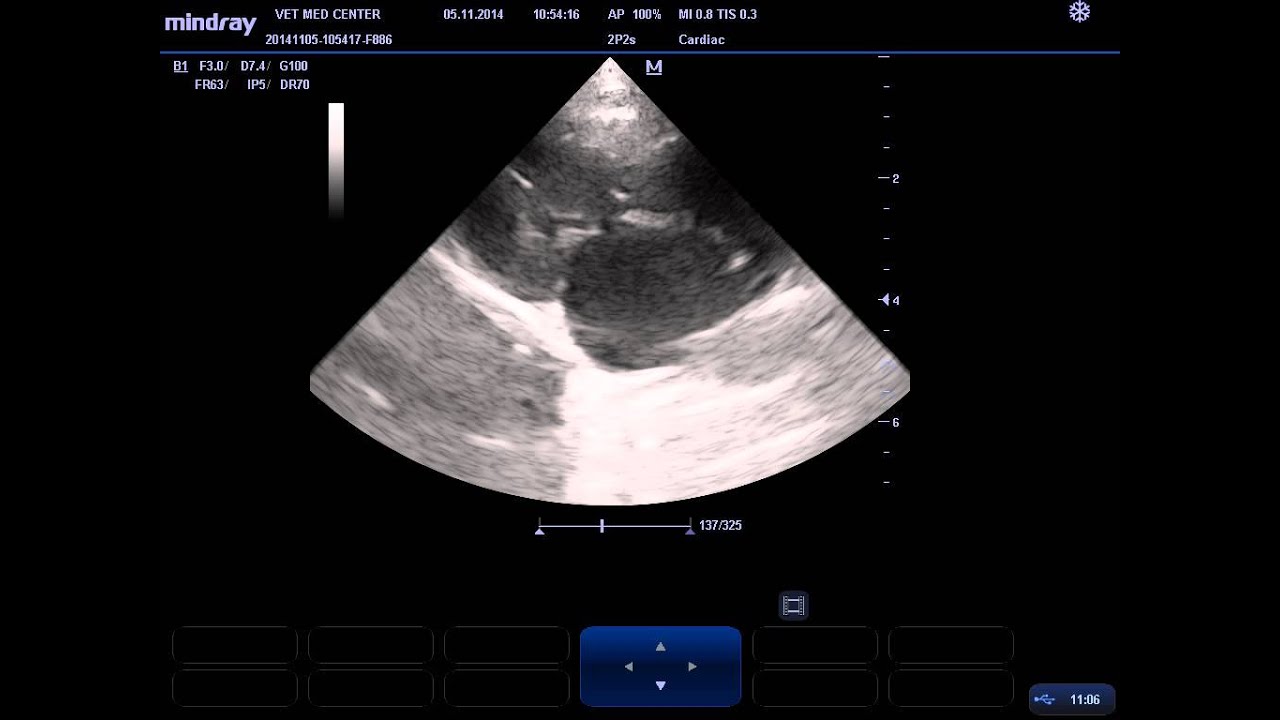Click the Mindray logo
This screenshot has width=1280, height=720.
(210, 23)
